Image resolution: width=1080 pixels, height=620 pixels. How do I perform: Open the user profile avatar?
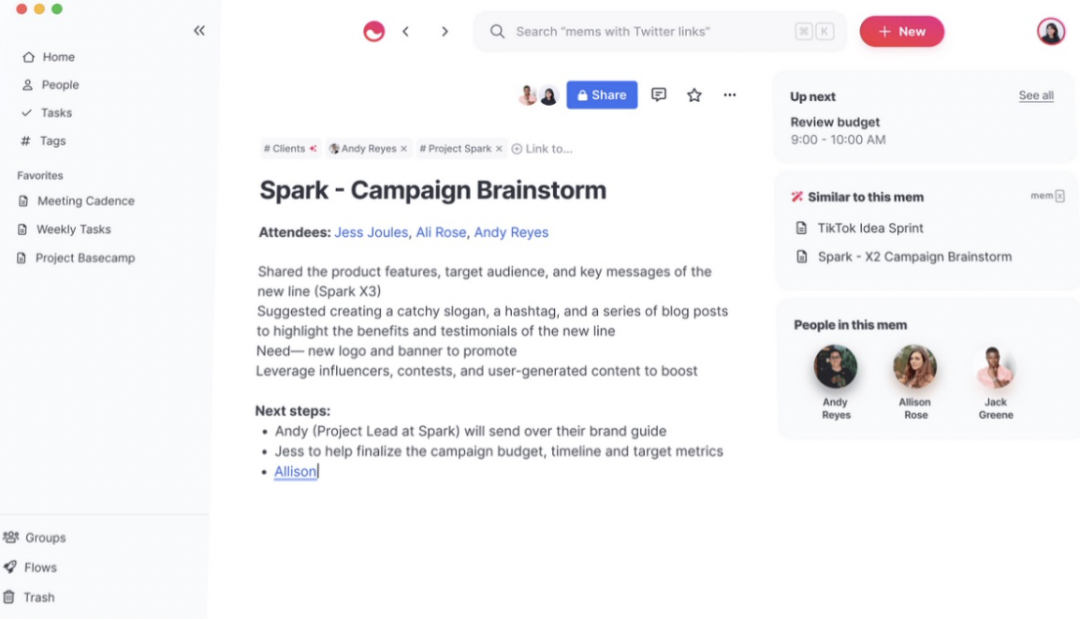click(x=1051, y=31)
